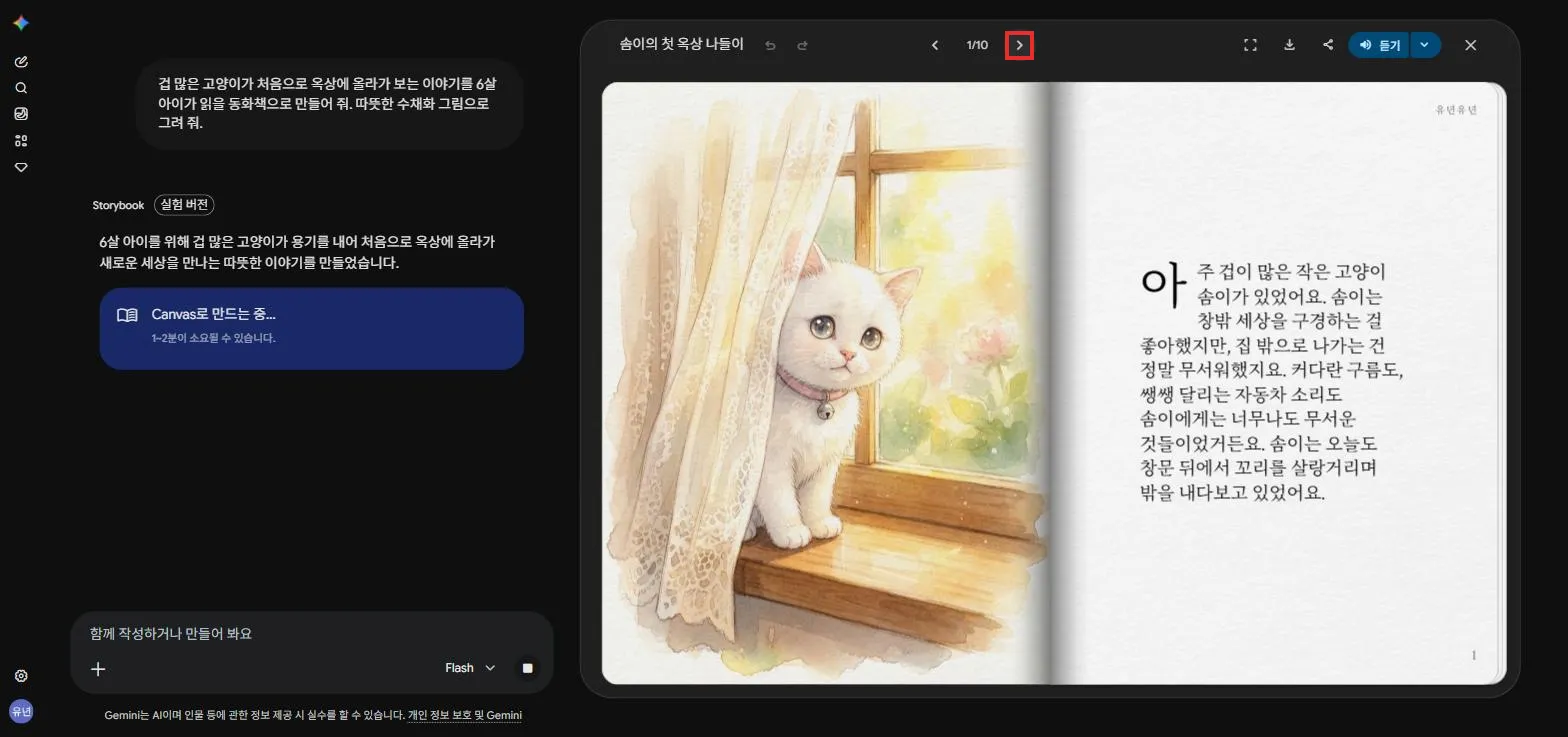The image size is (1568, 737).
Task: Stop the response generation
Action: [x=527, y=668]
